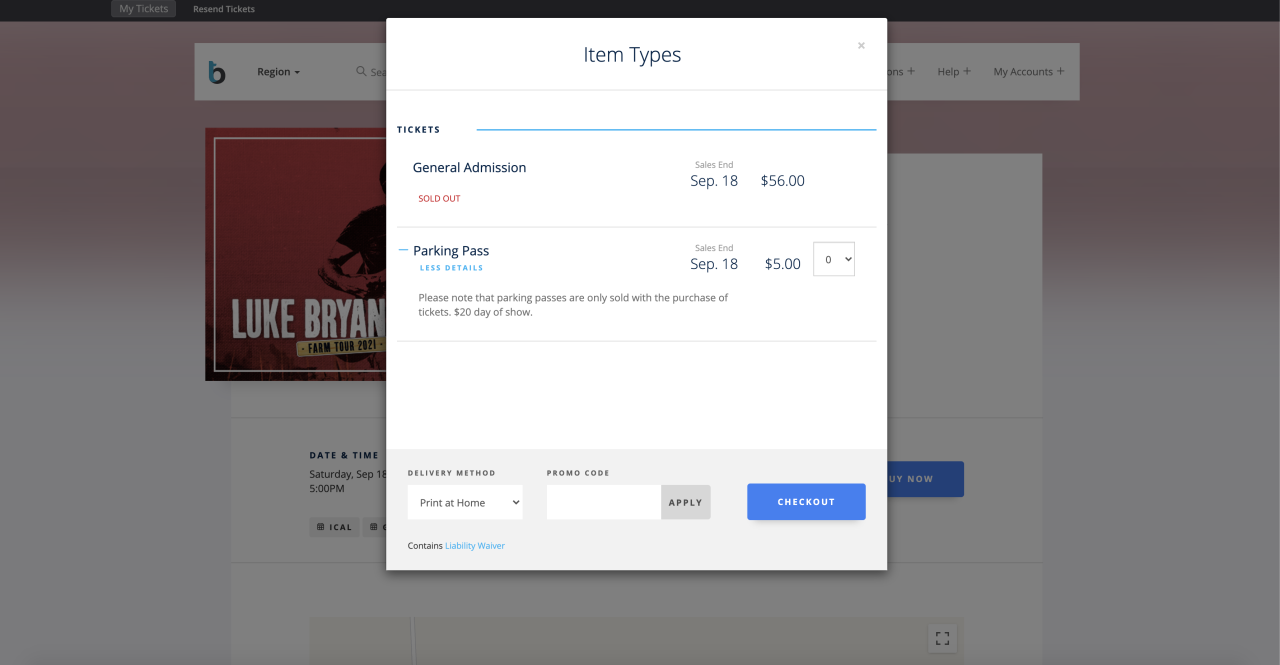Expand the Help menu
Image resolution: width=1280 pixels, height=665 pixels.
click(x=953, y=72)
